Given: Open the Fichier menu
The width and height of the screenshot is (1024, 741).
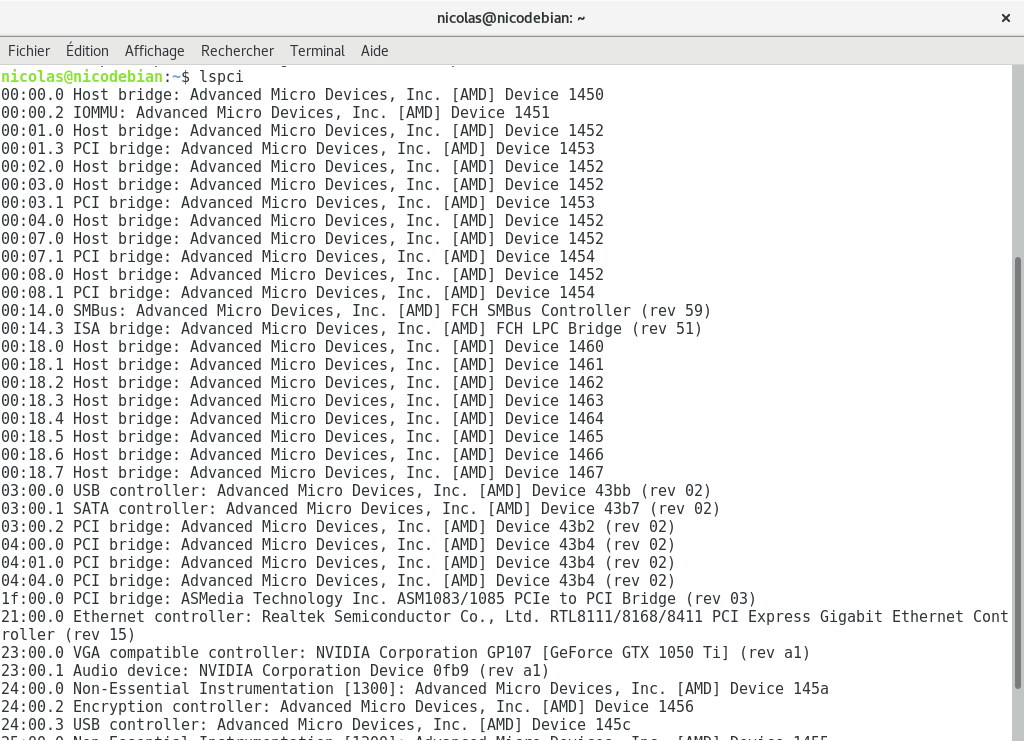Looking at the screenshot, I should 29,51.
